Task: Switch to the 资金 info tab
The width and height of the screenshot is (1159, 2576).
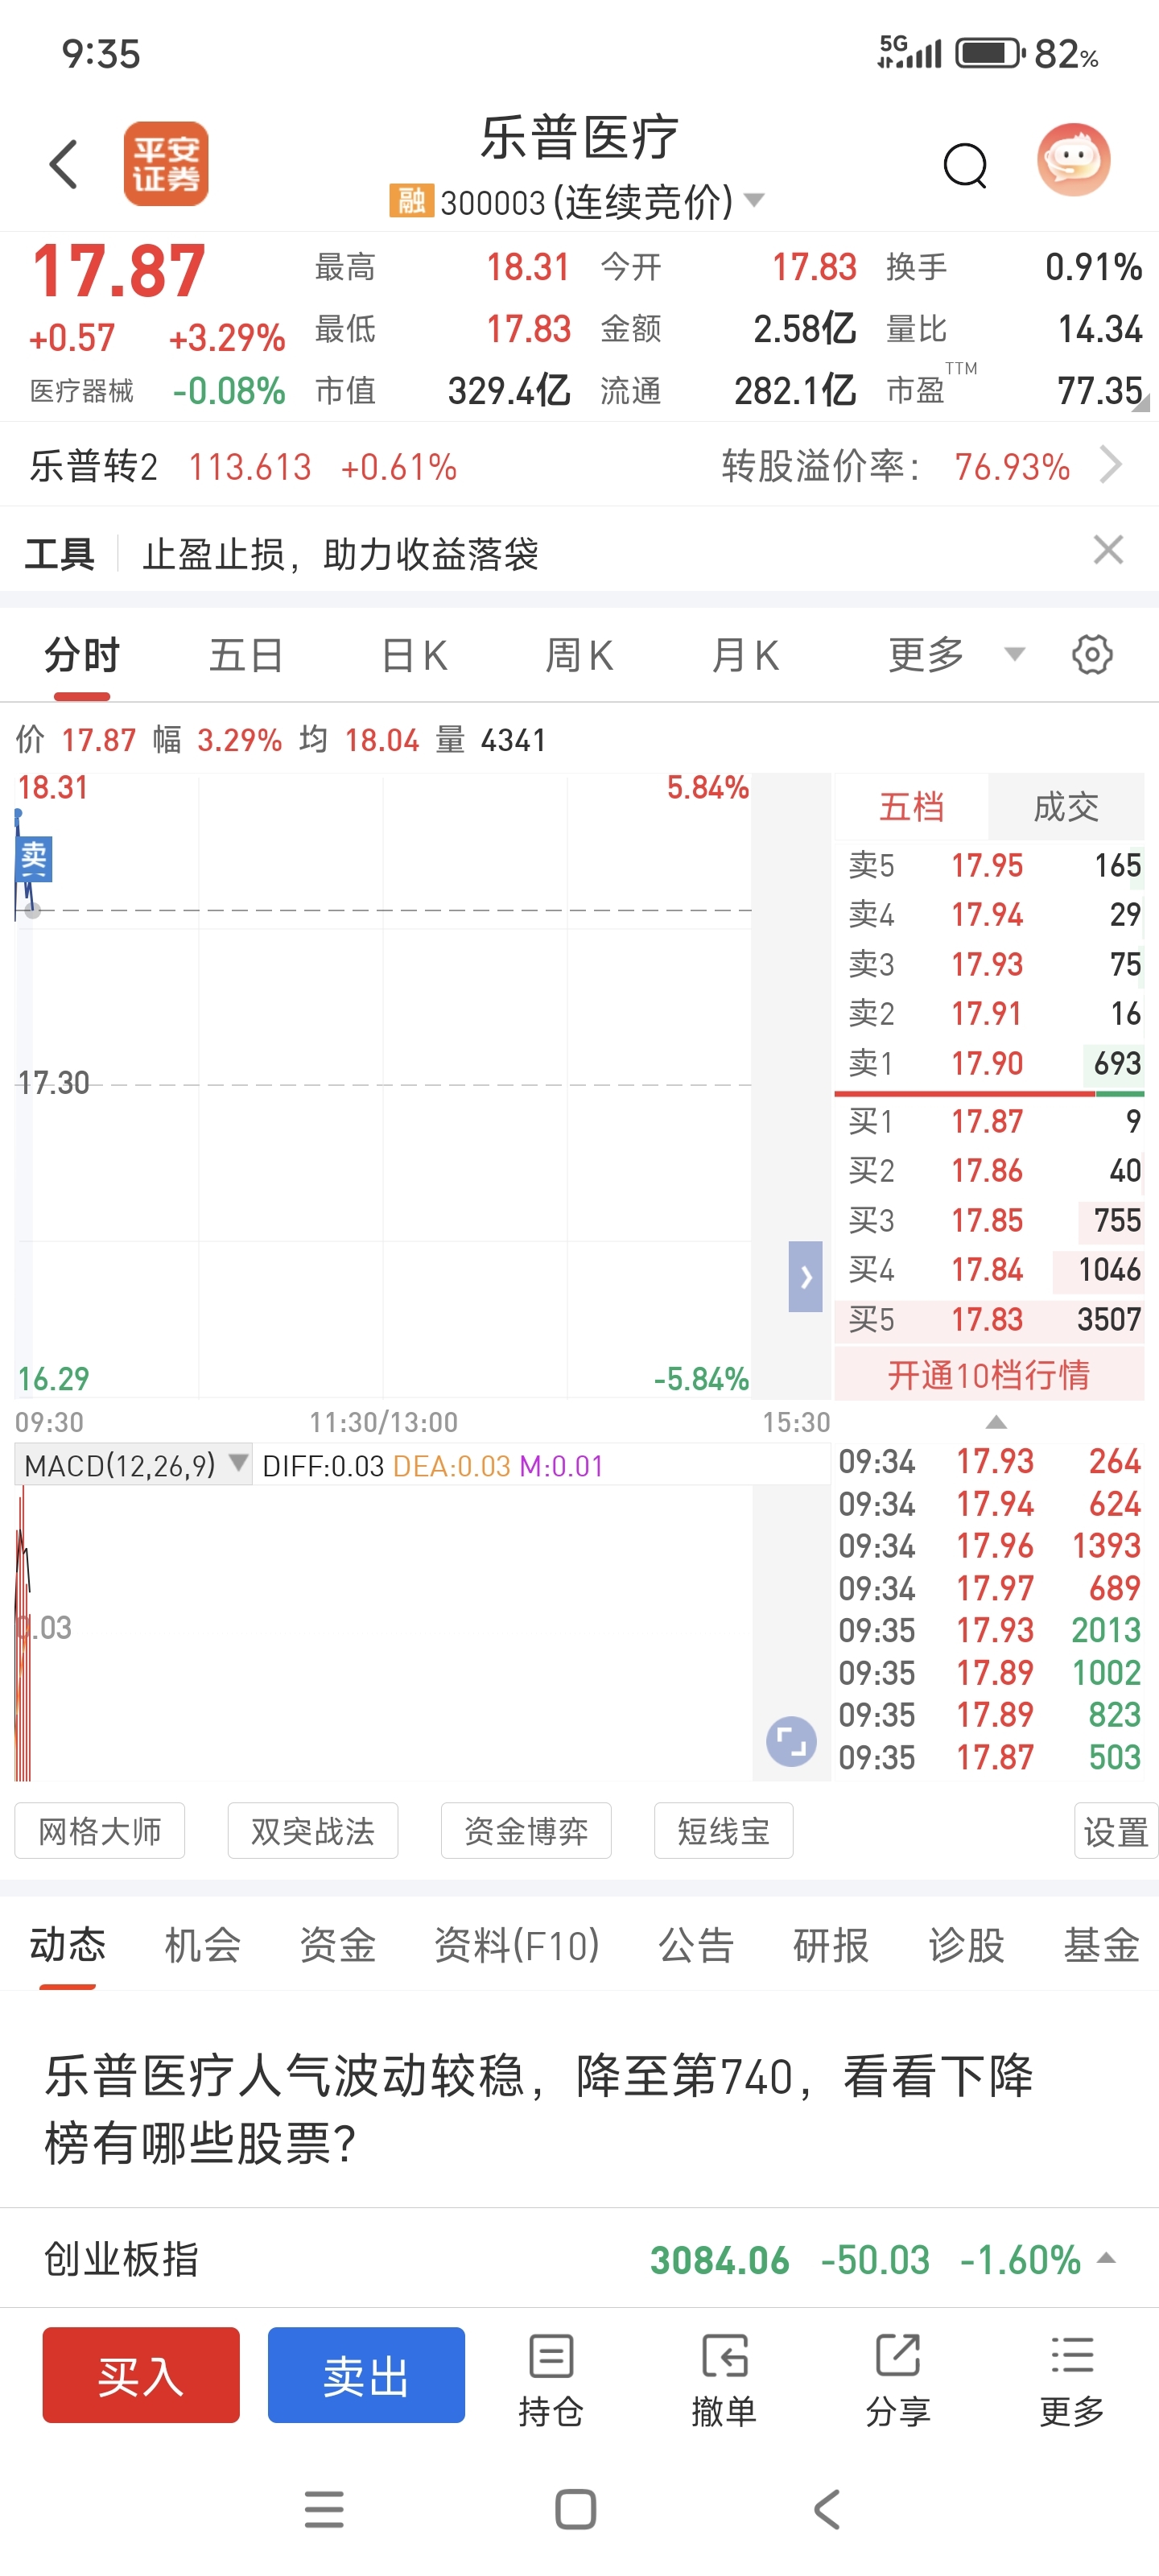Action: [x=338, y=1945]
